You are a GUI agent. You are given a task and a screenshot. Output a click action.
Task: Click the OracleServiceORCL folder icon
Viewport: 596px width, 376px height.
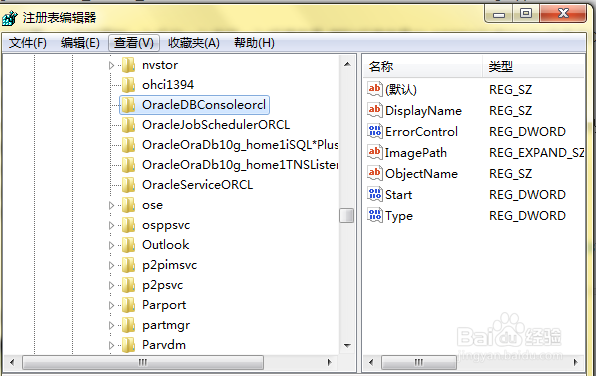pos(128,185)
